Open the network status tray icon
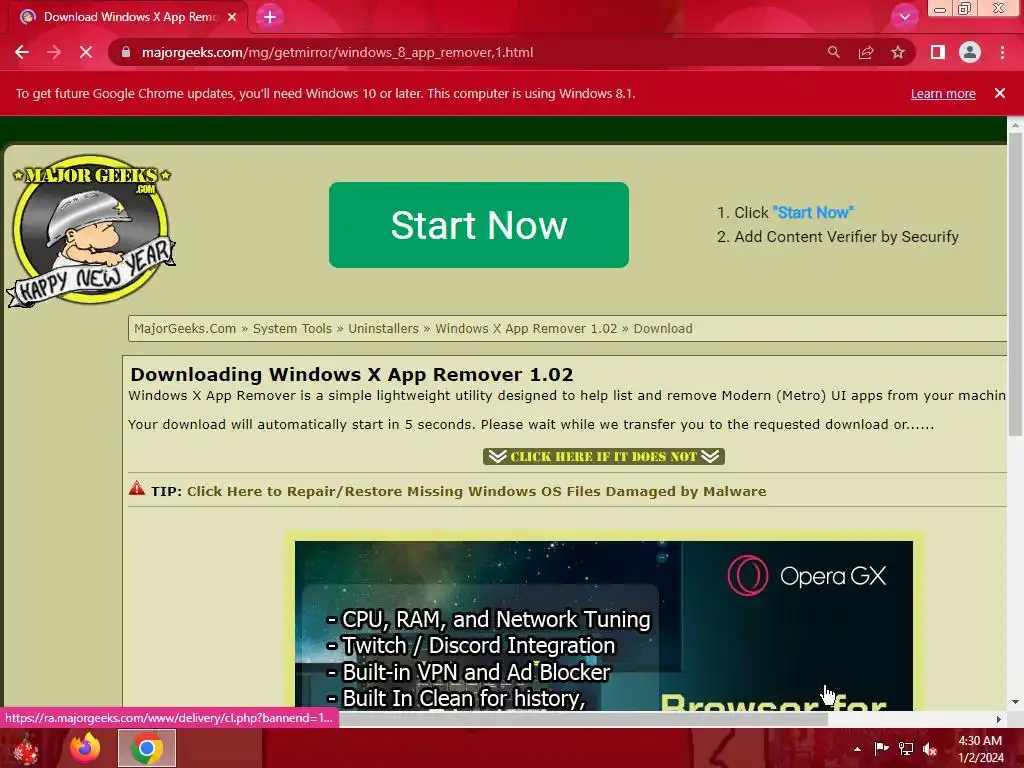The height and width of the screenshot is (768, 1024). click(x=906, y=748)
